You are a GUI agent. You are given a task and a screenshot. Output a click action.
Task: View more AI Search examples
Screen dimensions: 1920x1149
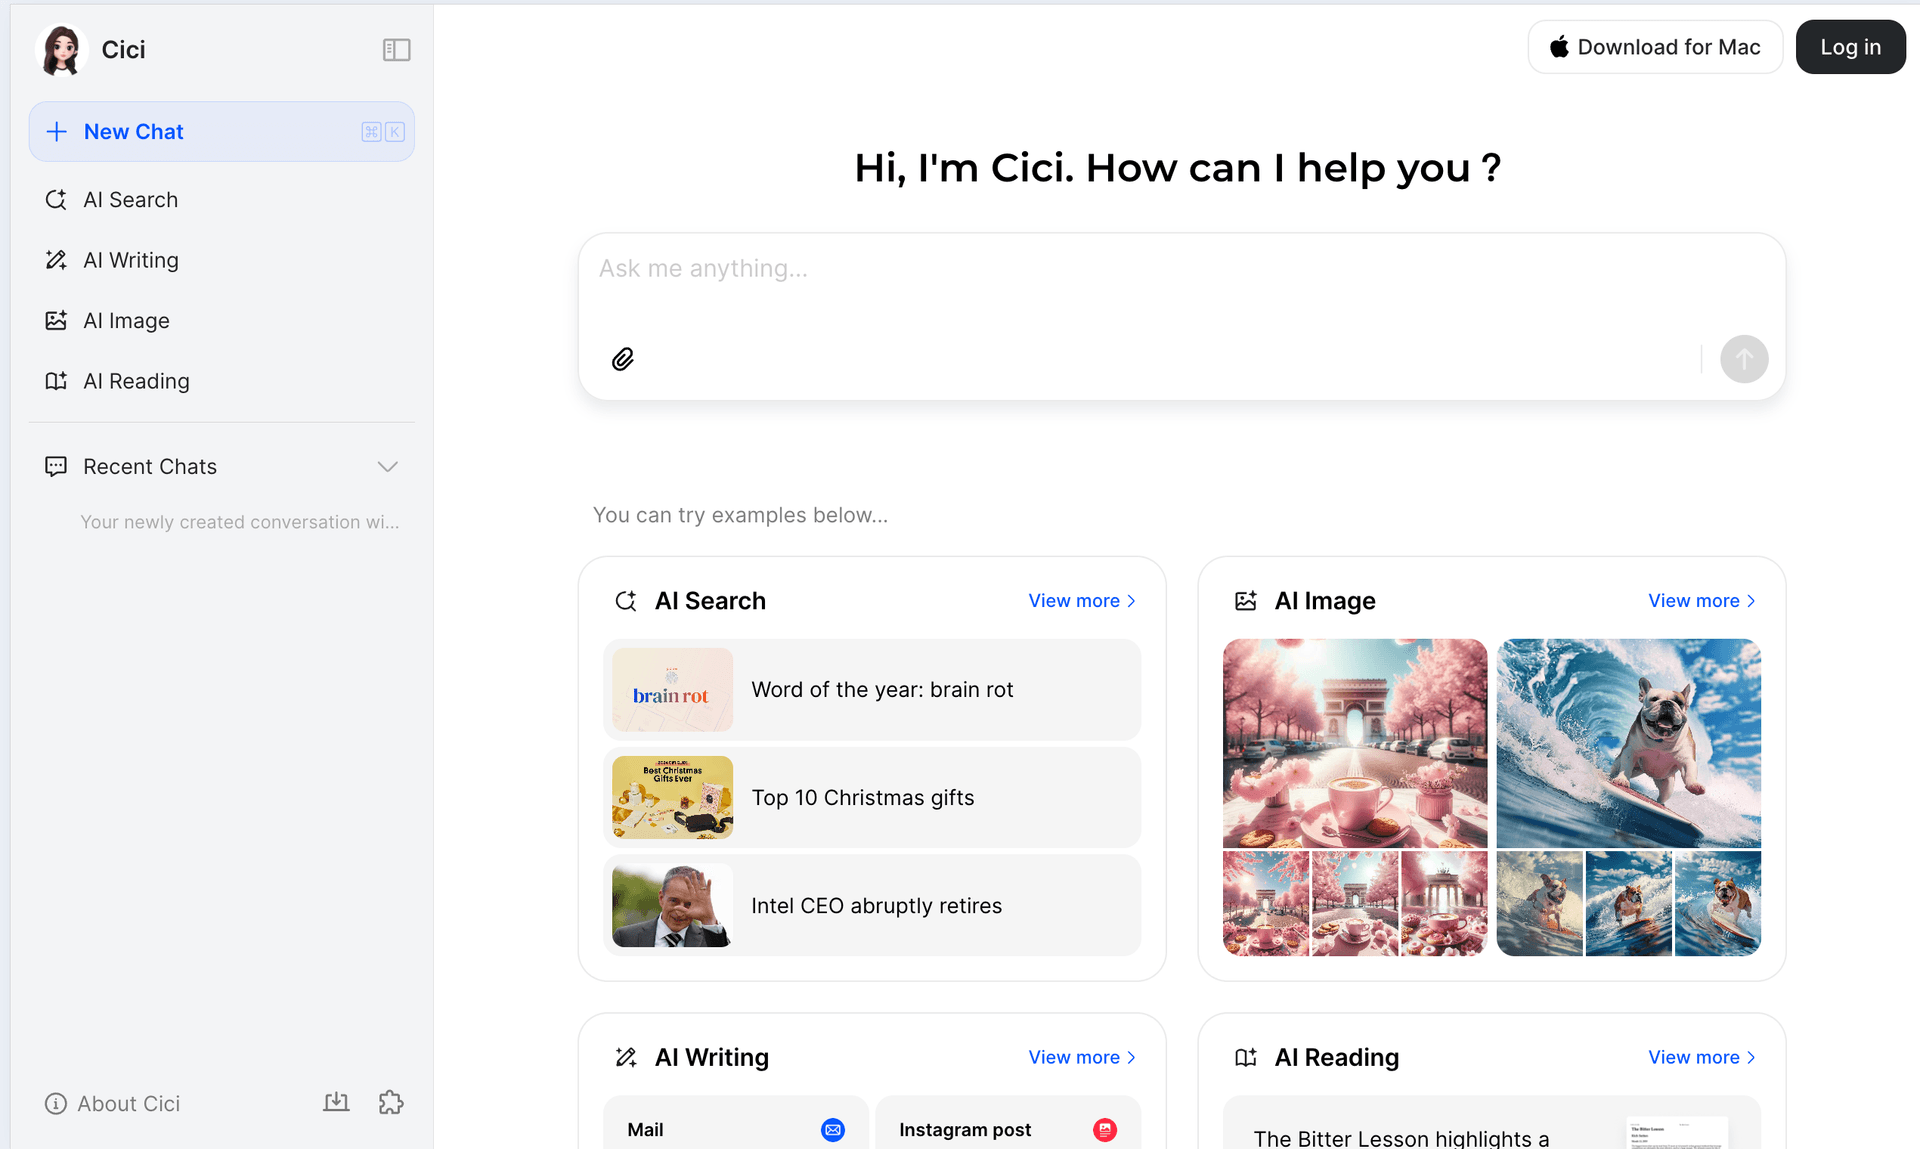[x=1082, y=601]
